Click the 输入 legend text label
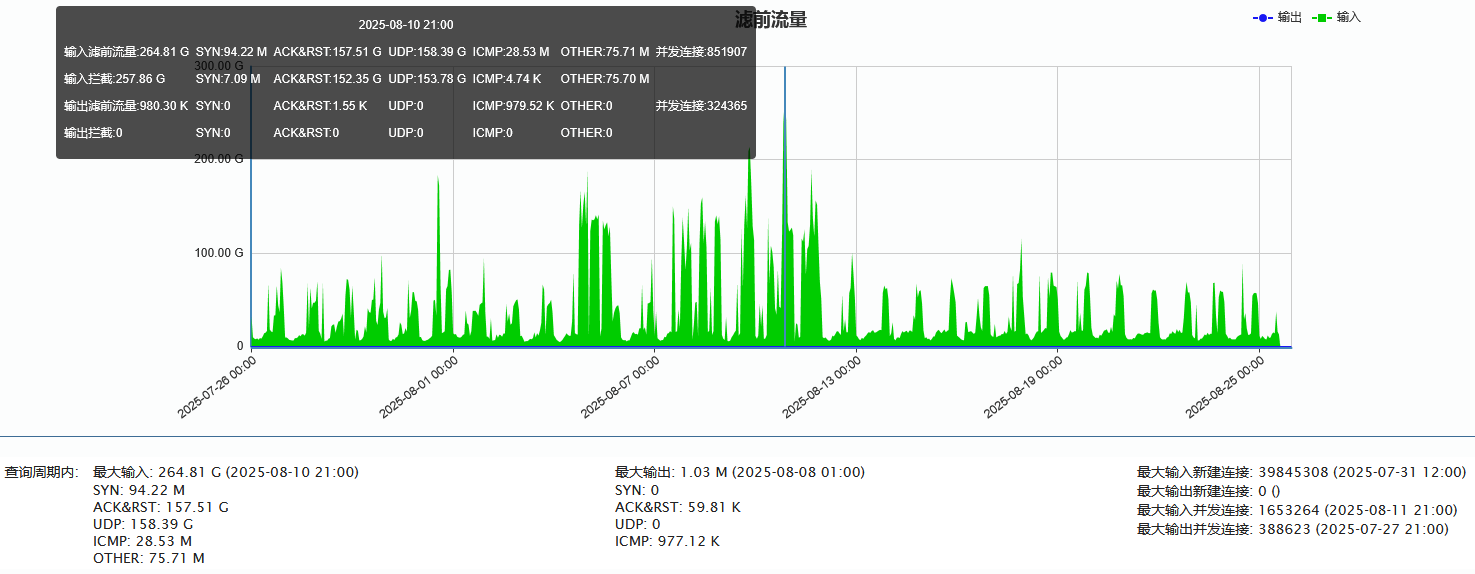Viewport: 1475px width, 574px height. [x=1349, y=18]
